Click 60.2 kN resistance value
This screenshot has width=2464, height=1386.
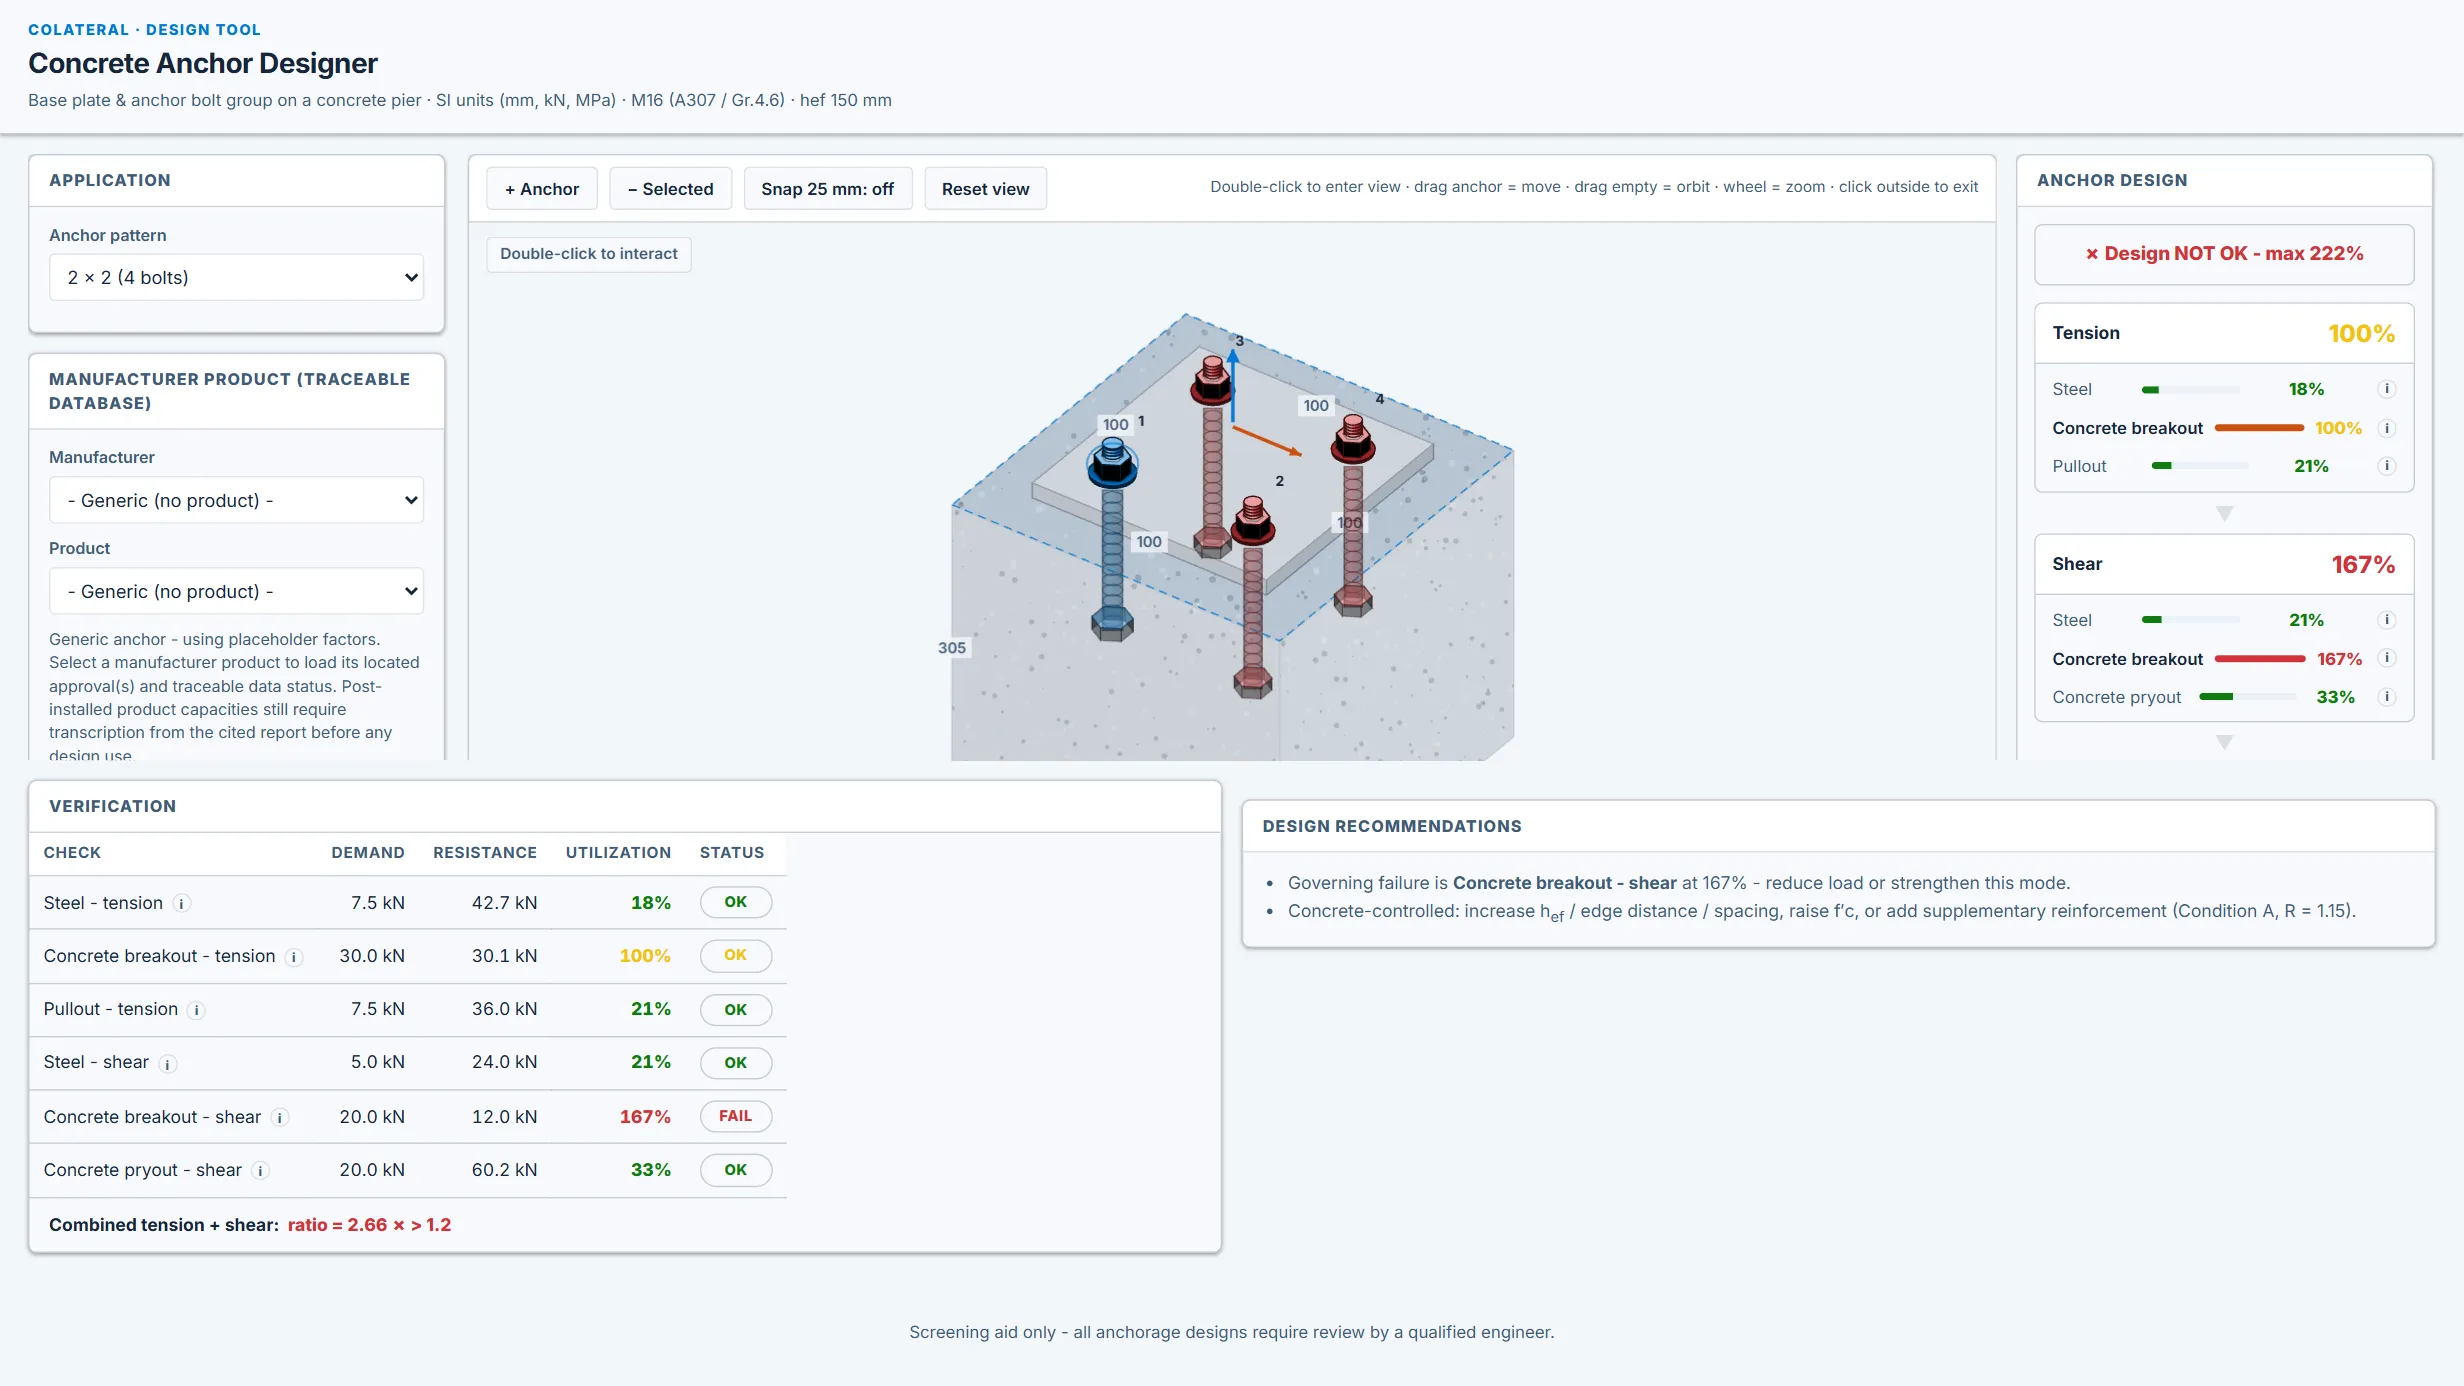click(504, 1170)
